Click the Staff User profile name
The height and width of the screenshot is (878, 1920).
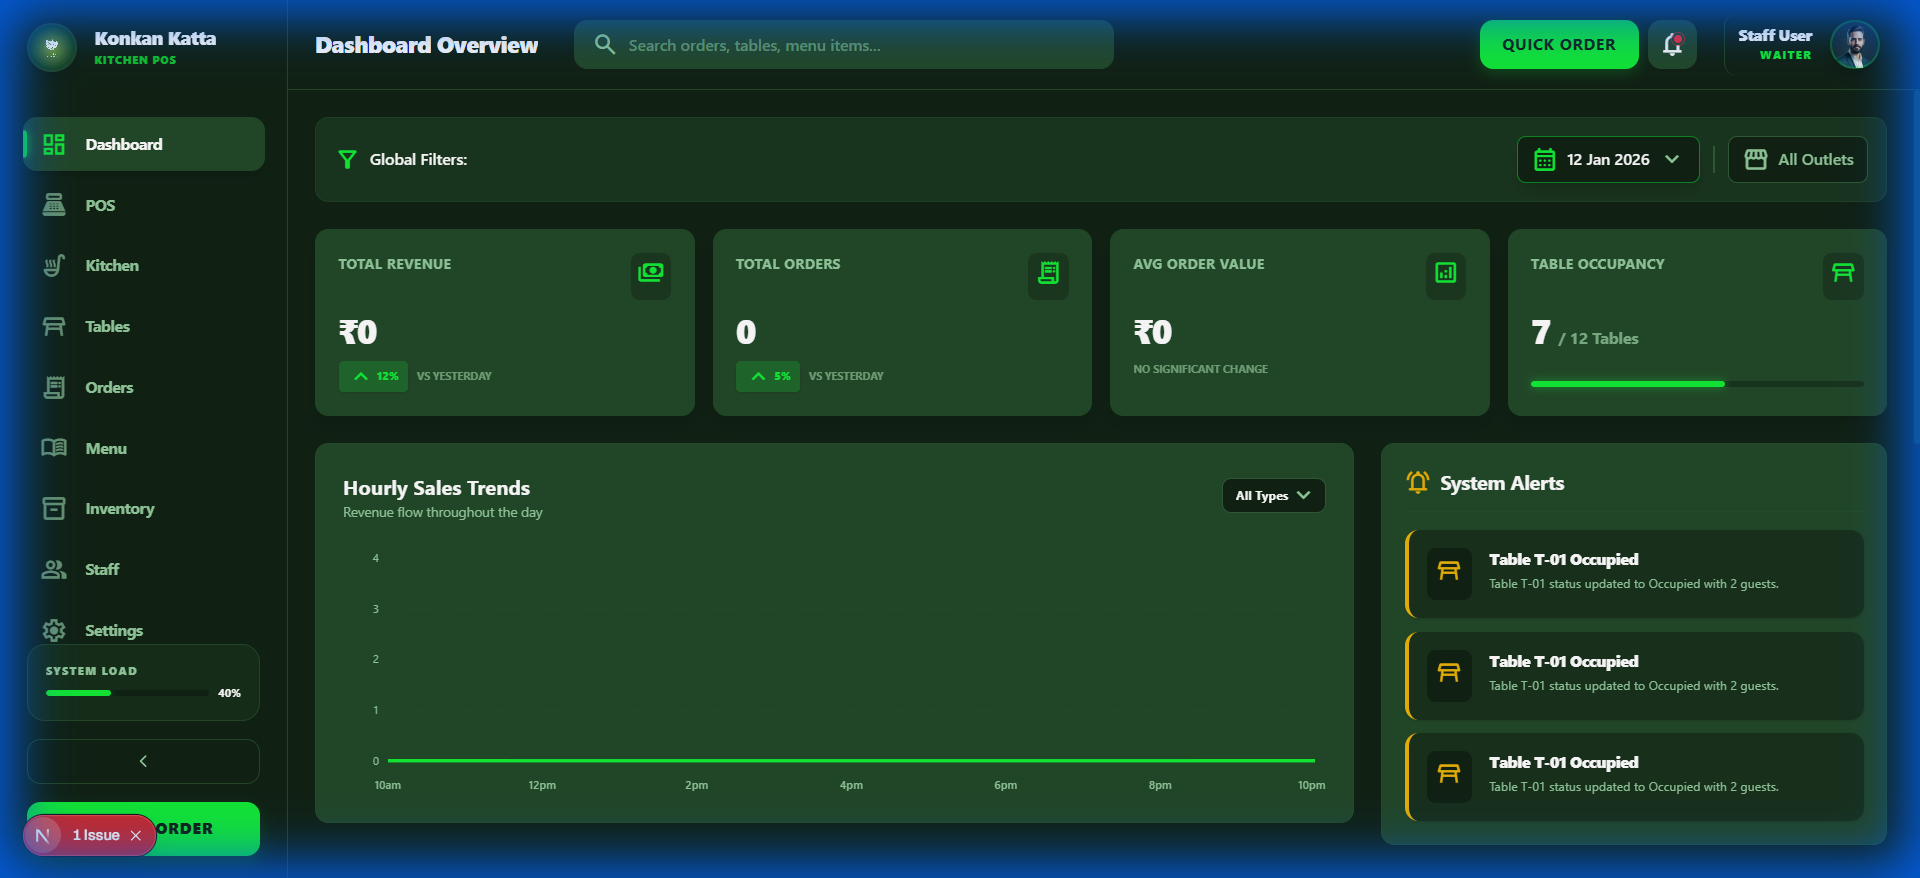click(1775, 36)
